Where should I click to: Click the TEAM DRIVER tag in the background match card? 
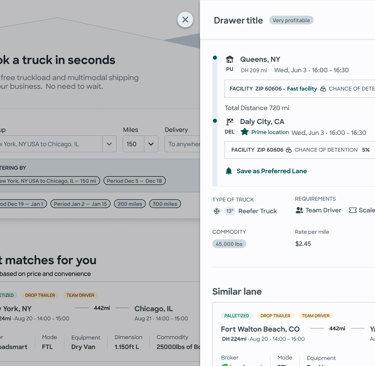pos(80,295)
